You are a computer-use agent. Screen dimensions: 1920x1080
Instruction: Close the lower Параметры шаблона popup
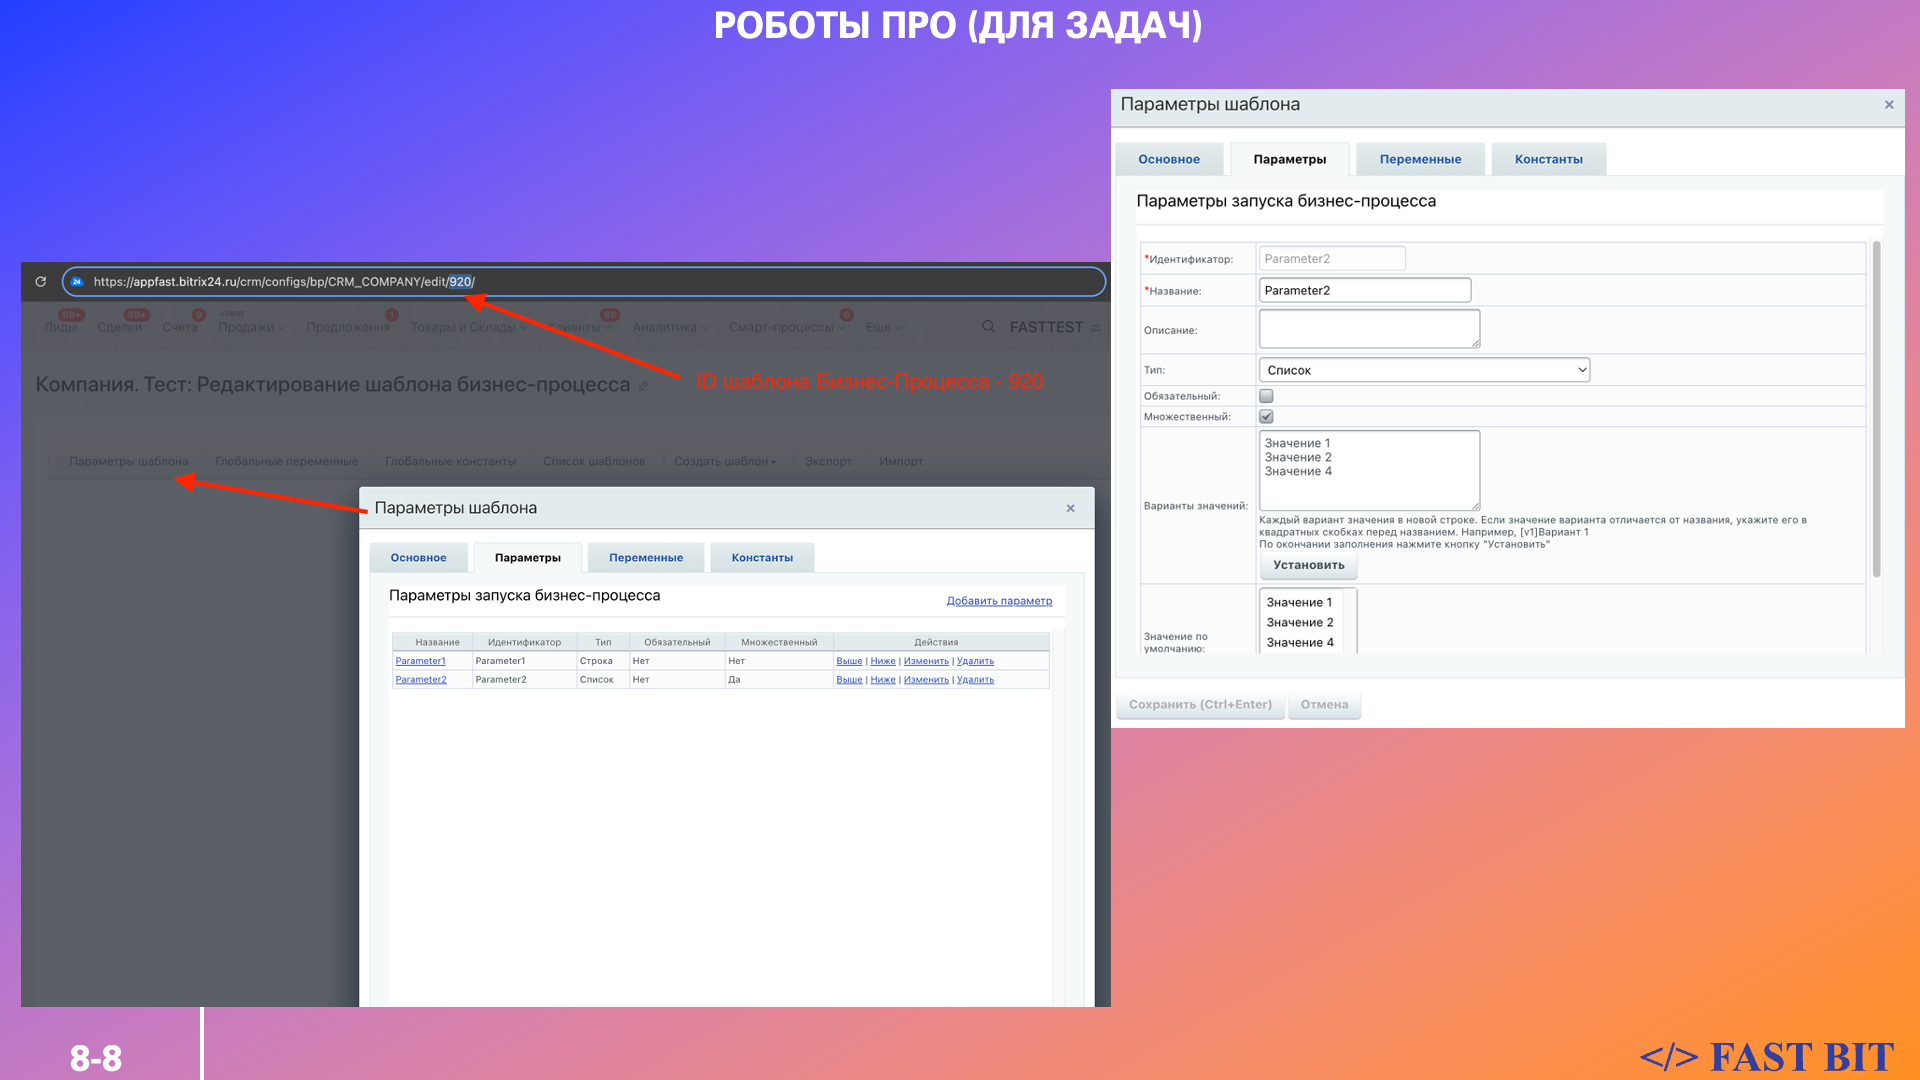[x=1070, y=509]
